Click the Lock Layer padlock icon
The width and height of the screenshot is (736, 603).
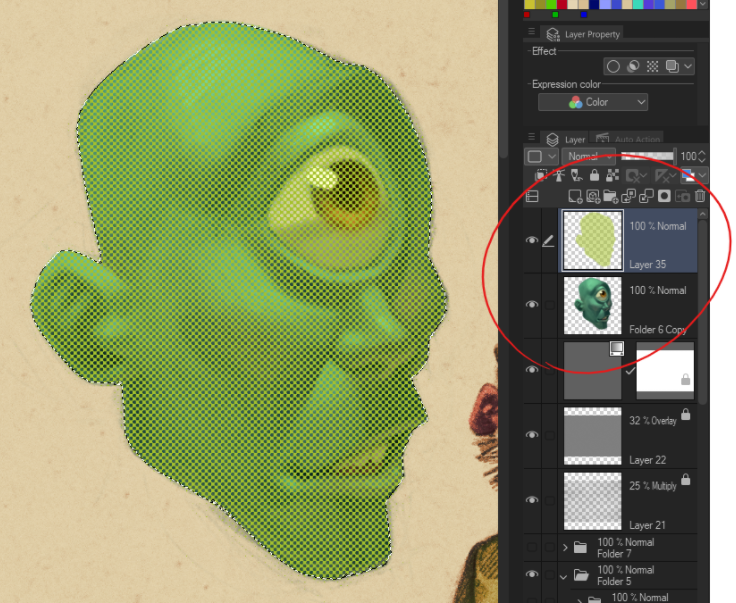point(594,176)
